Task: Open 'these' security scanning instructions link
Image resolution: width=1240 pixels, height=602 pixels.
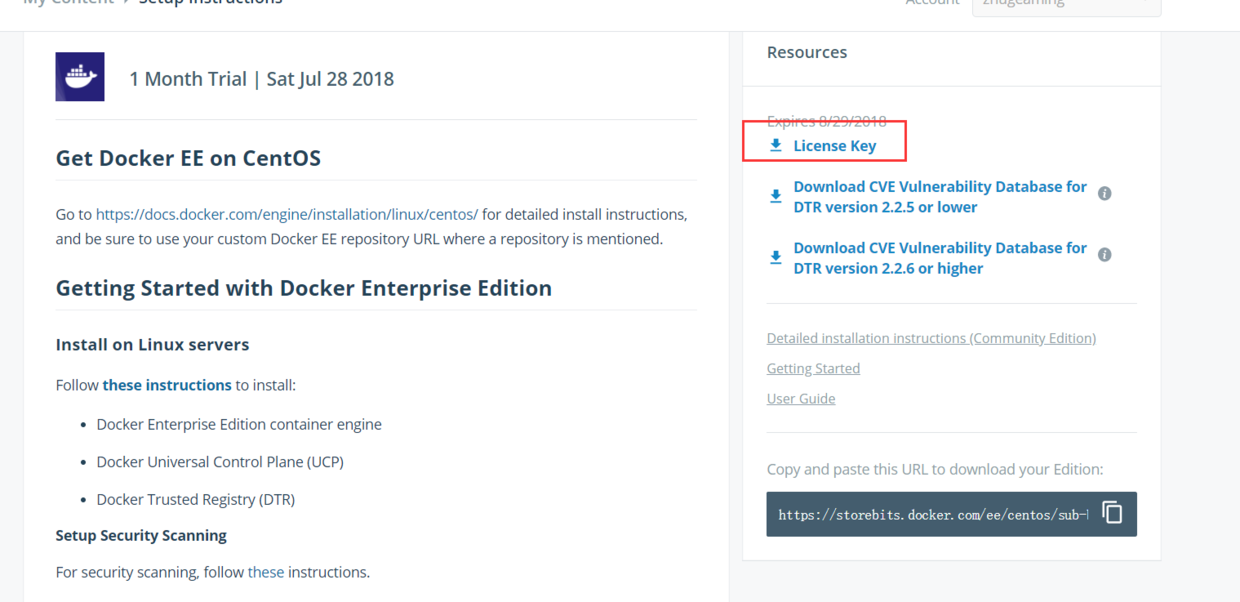Action: 266,572
